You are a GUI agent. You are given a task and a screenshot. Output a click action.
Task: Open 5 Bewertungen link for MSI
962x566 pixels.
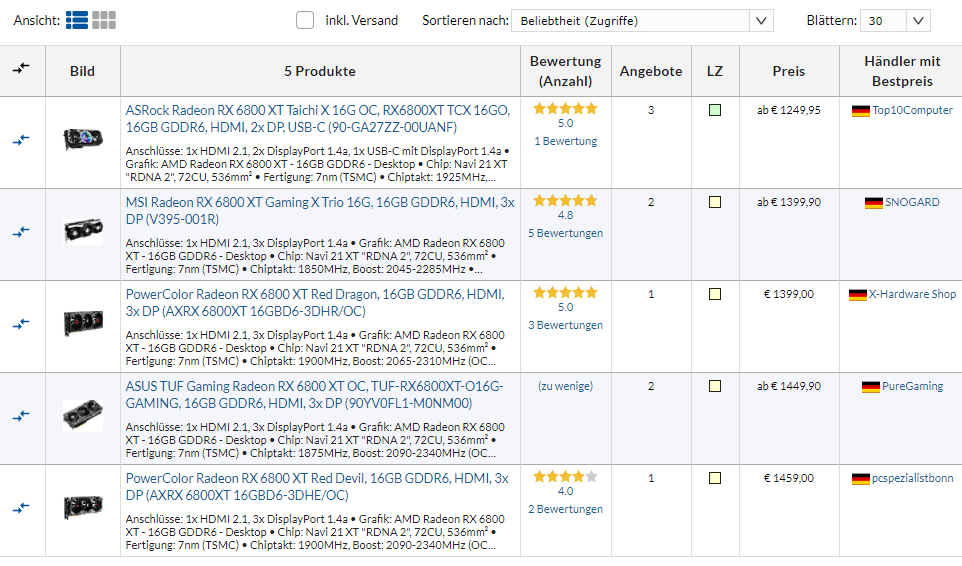pyautogui.click(x=566, y=233)
